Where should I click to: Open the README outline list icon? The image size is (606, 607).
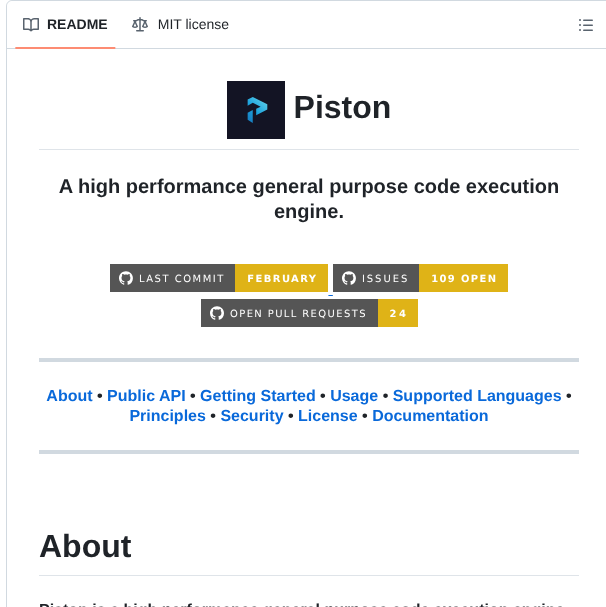coord(585,25)
